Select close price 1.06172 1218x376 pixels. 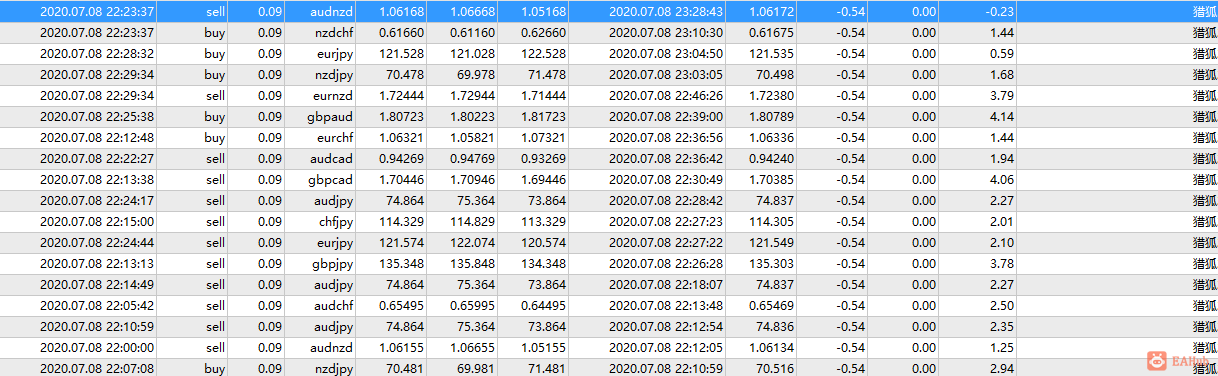click(772, 12)
